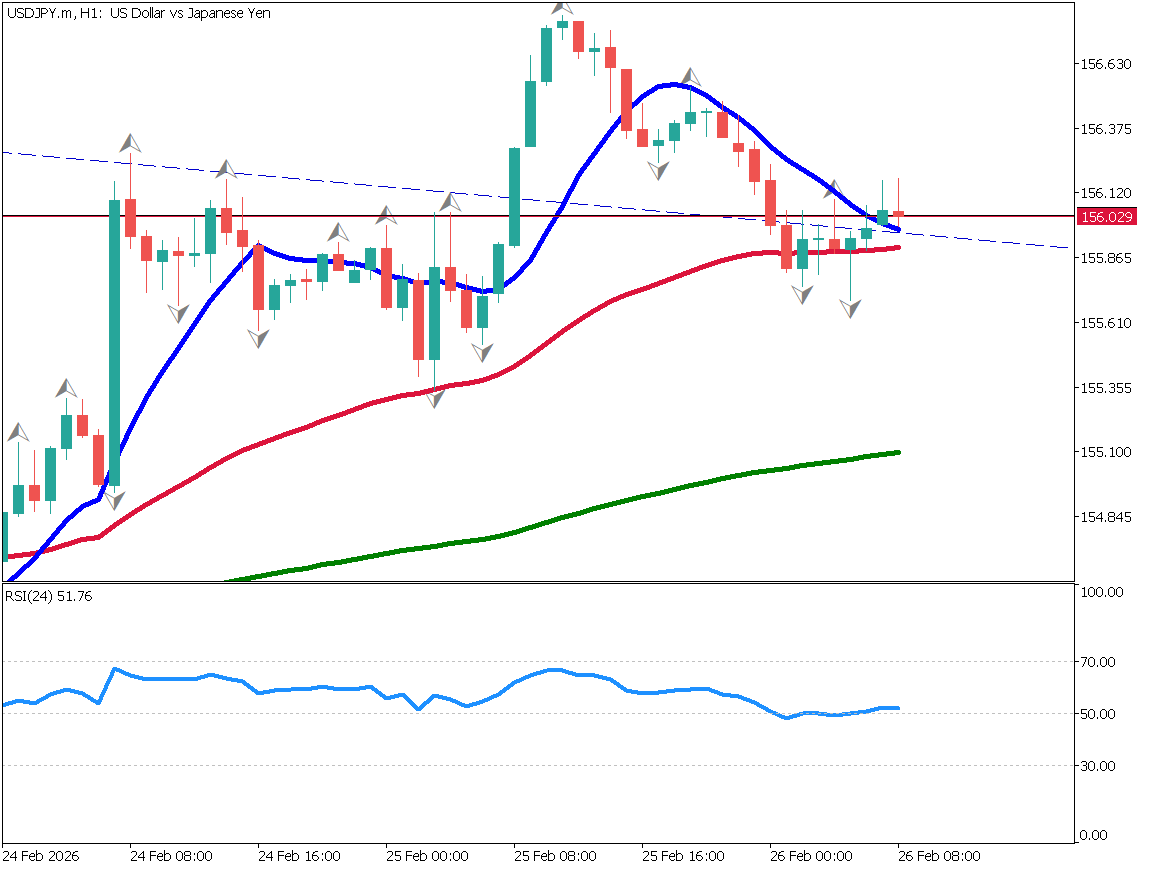Click the end marker of the red moving average
Viewport: 1152px width, 870px height.
click(898, 247)
